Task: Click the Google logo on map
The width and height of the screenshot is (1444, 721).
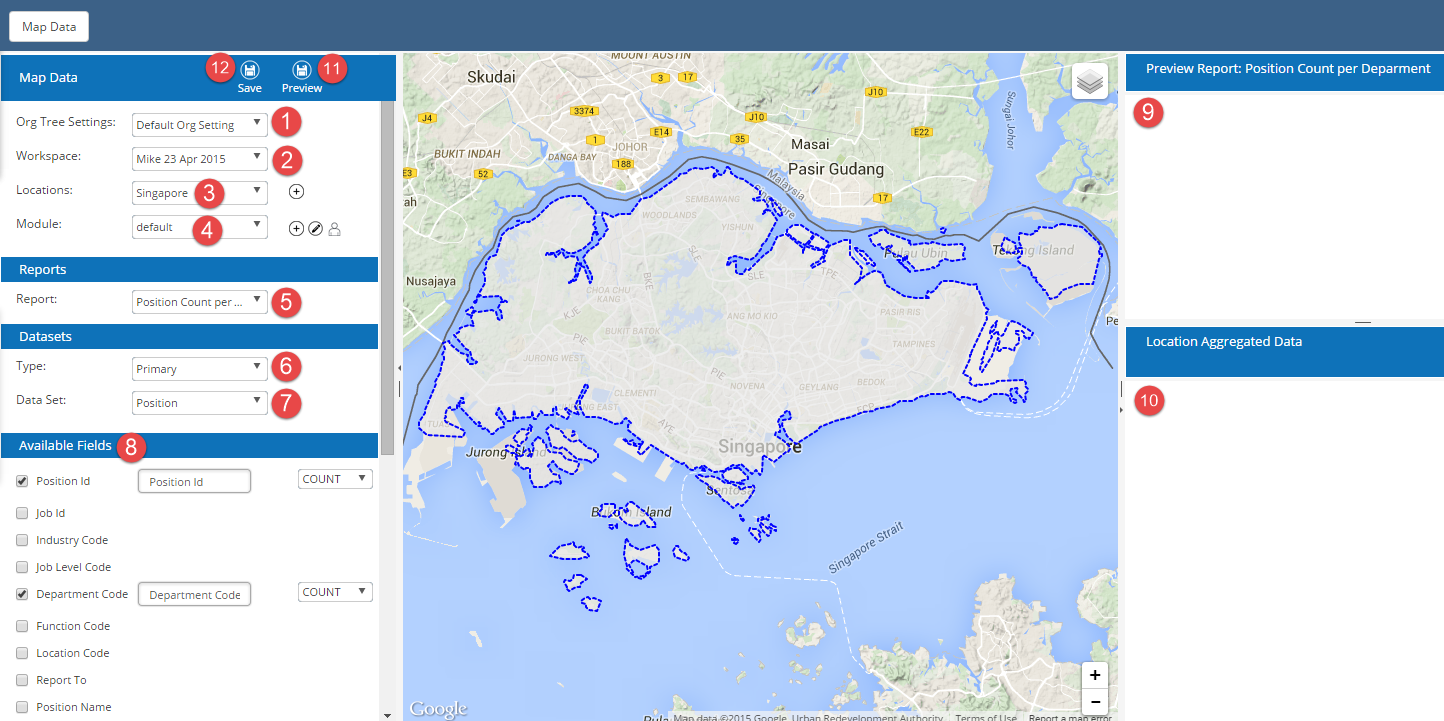Action: pos(438,709)
